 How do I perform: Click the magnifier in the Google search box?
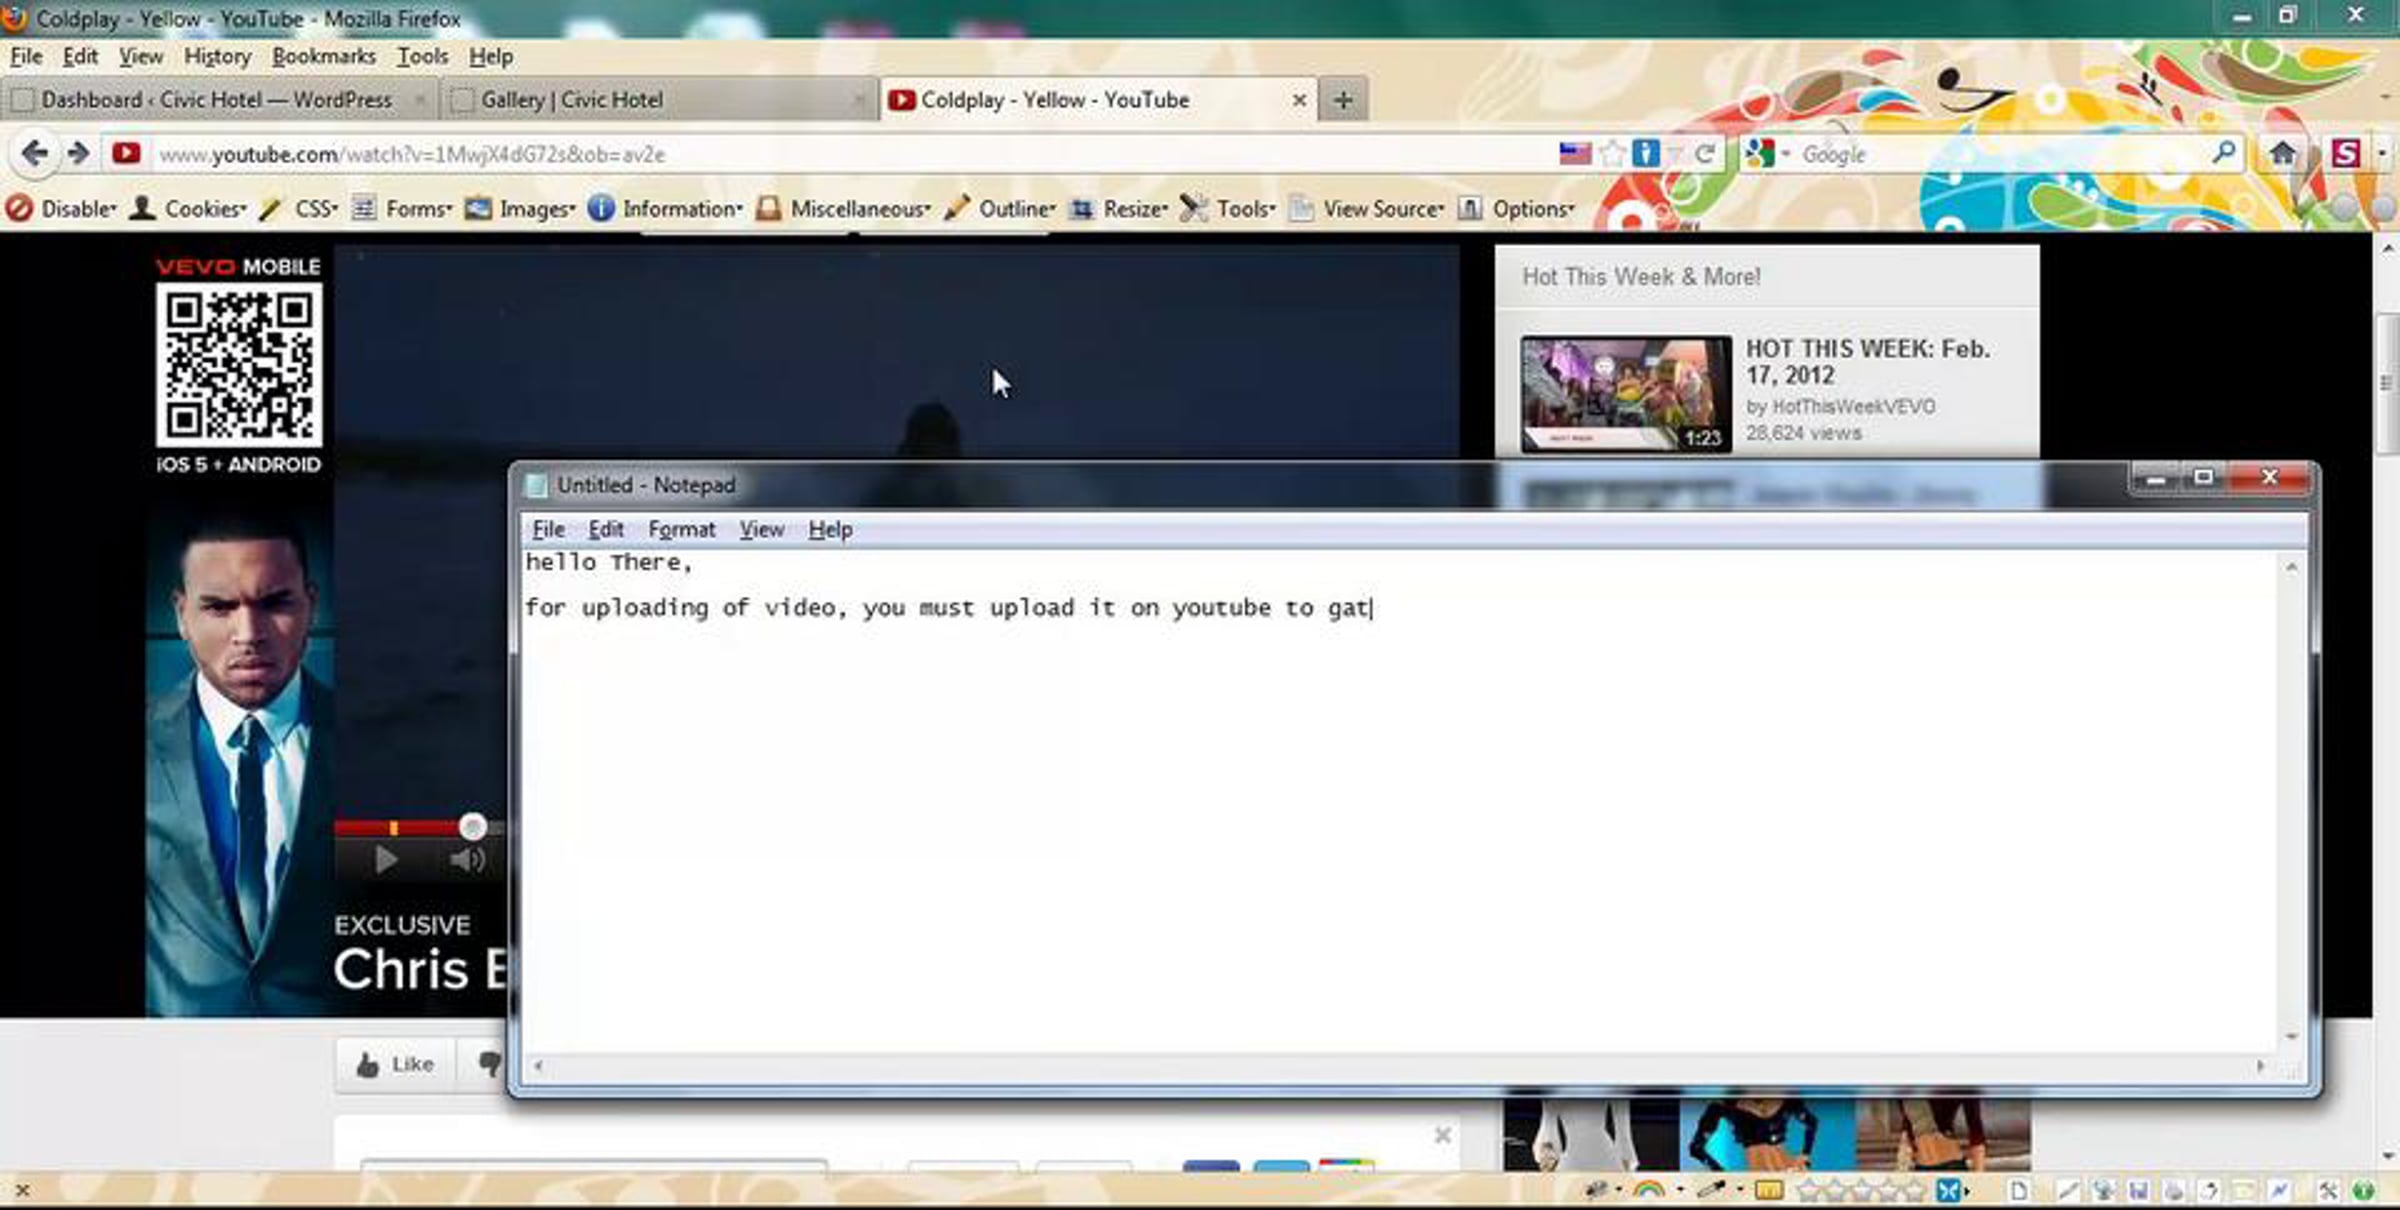[2224, 152]
